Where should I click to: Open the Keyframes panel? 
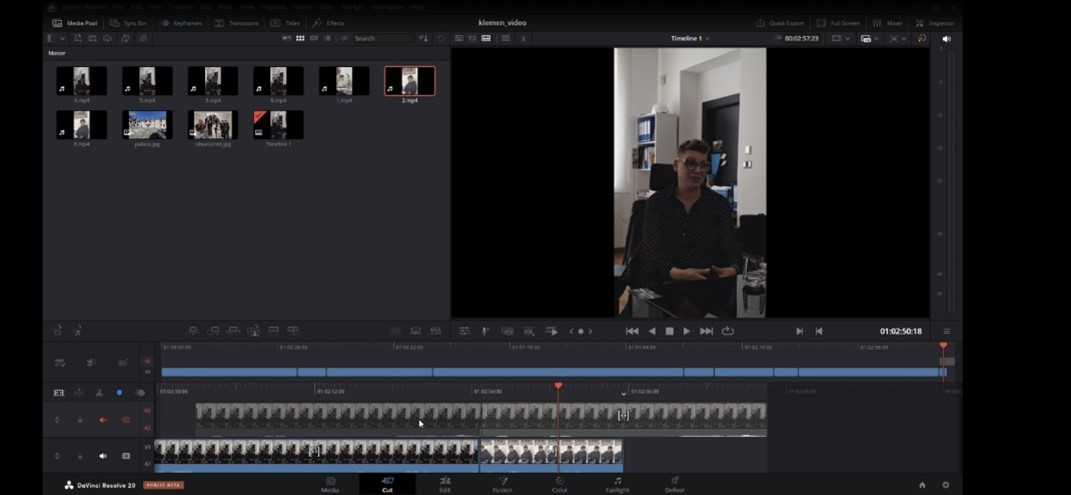[x=179, y=23]
